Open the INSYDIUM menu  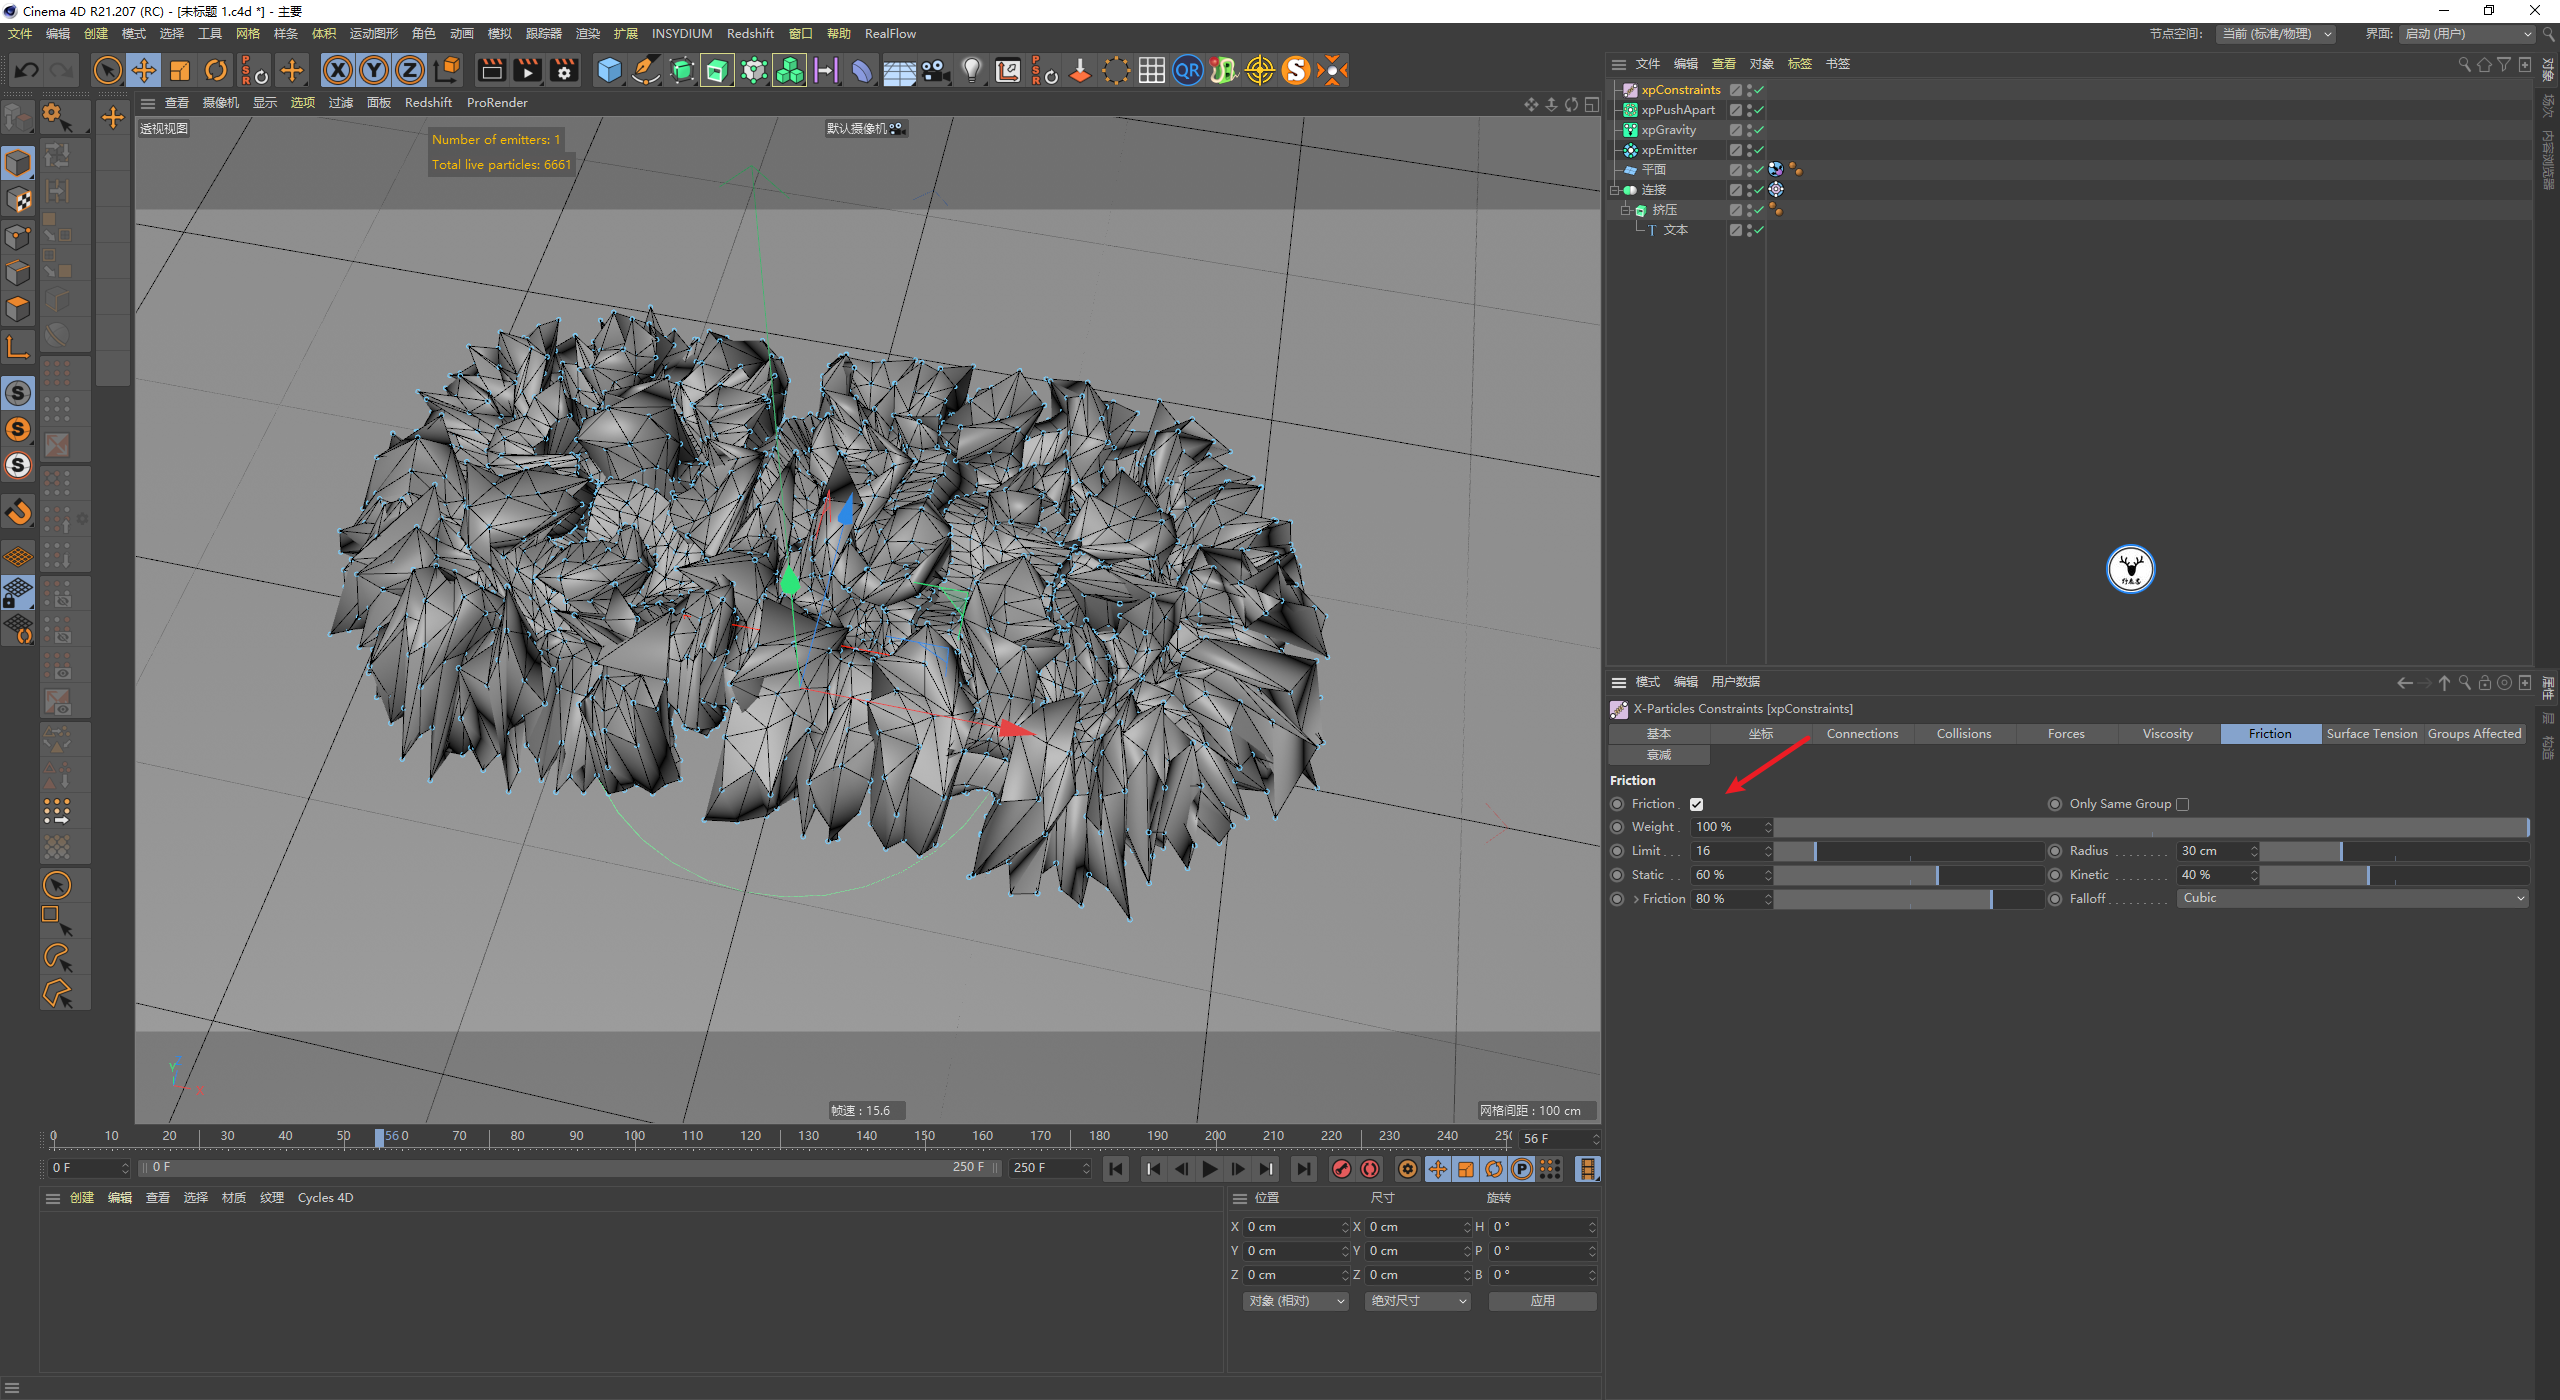click(x=681, y=33)
